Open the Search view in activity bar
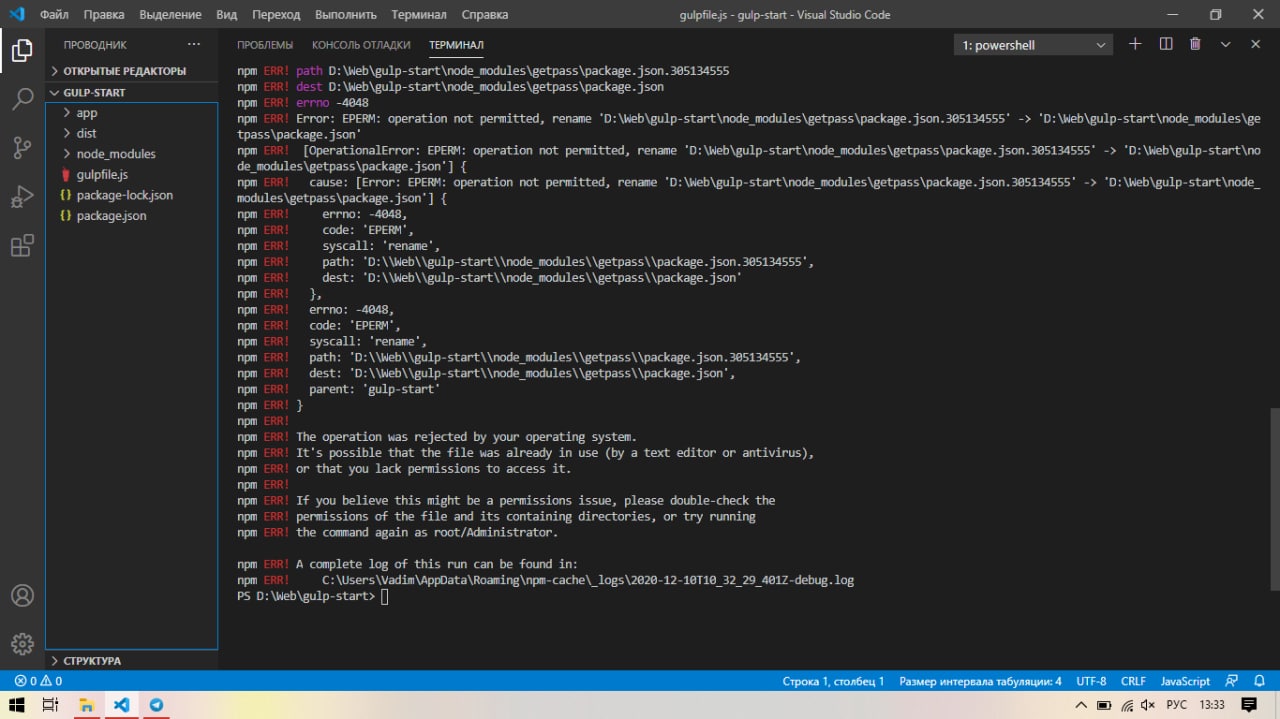Image resolution: width=1280 pixels, height=719 pixels. (x=22, y=99)
